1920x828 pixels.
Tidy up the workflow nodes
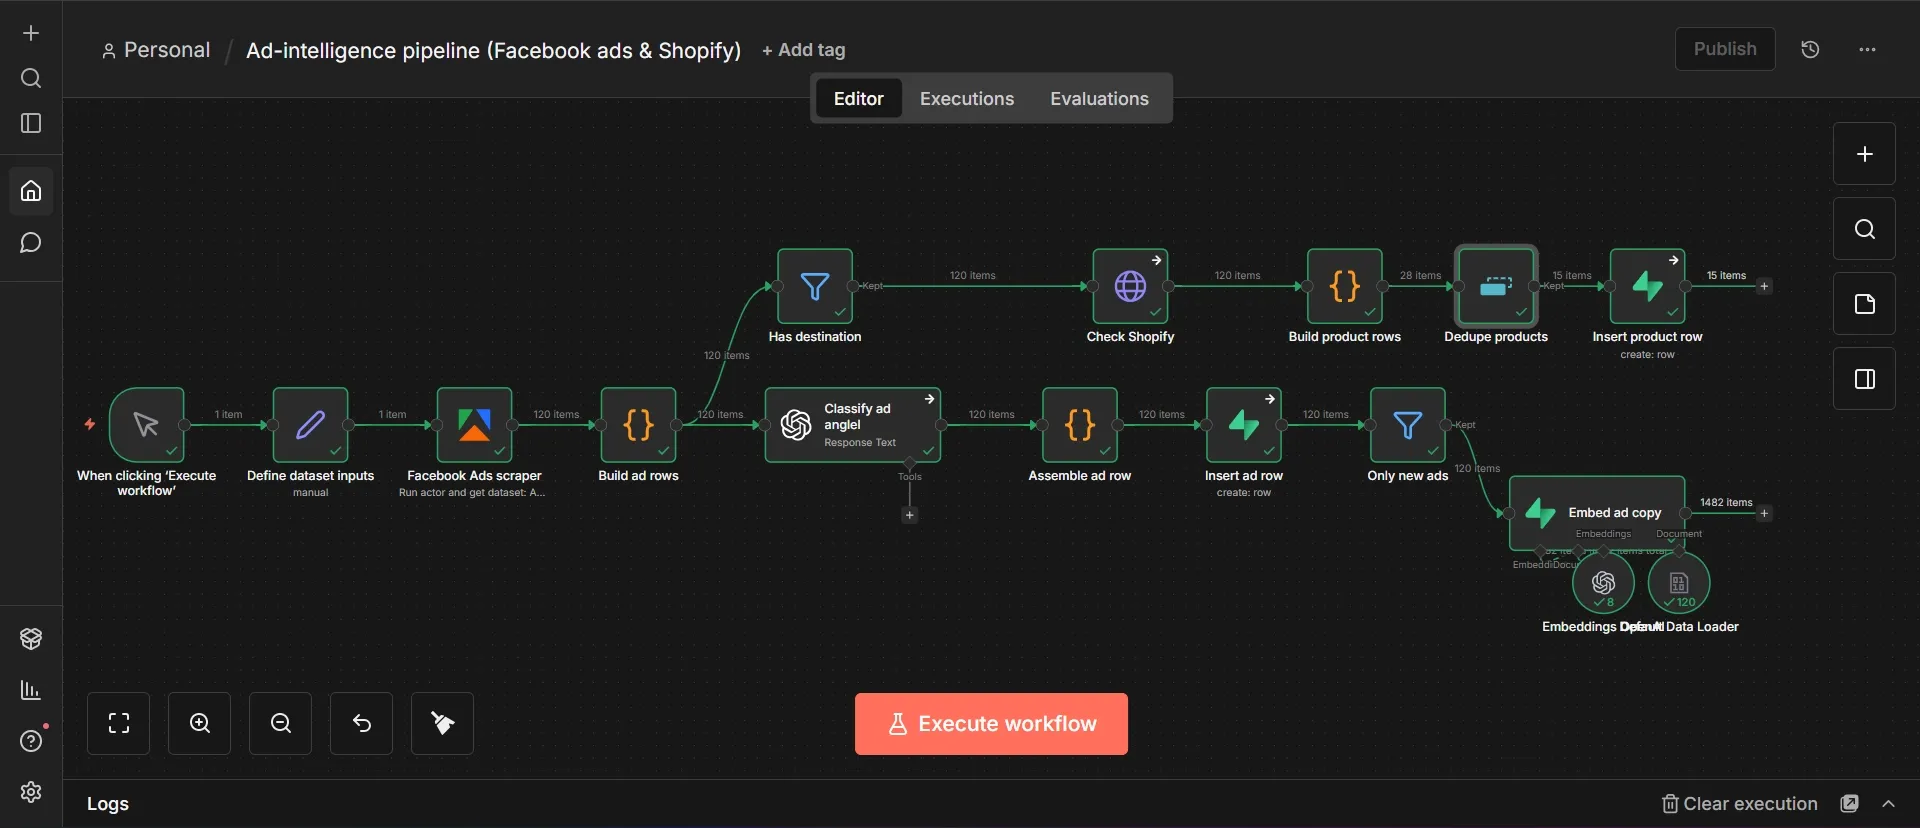point(442,723)
